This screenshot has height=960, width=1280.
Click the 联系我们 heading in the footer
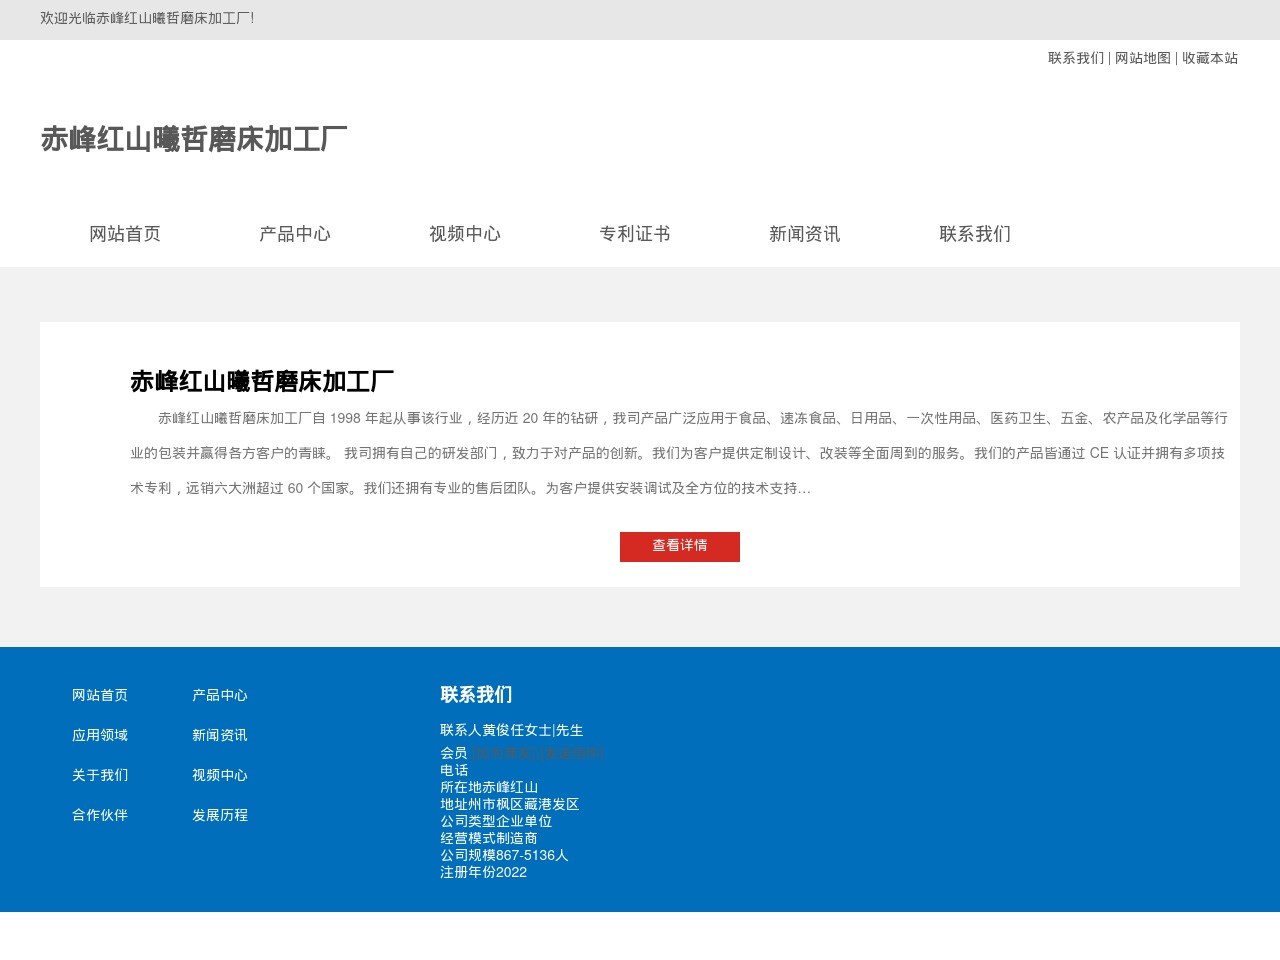(476, 695)
